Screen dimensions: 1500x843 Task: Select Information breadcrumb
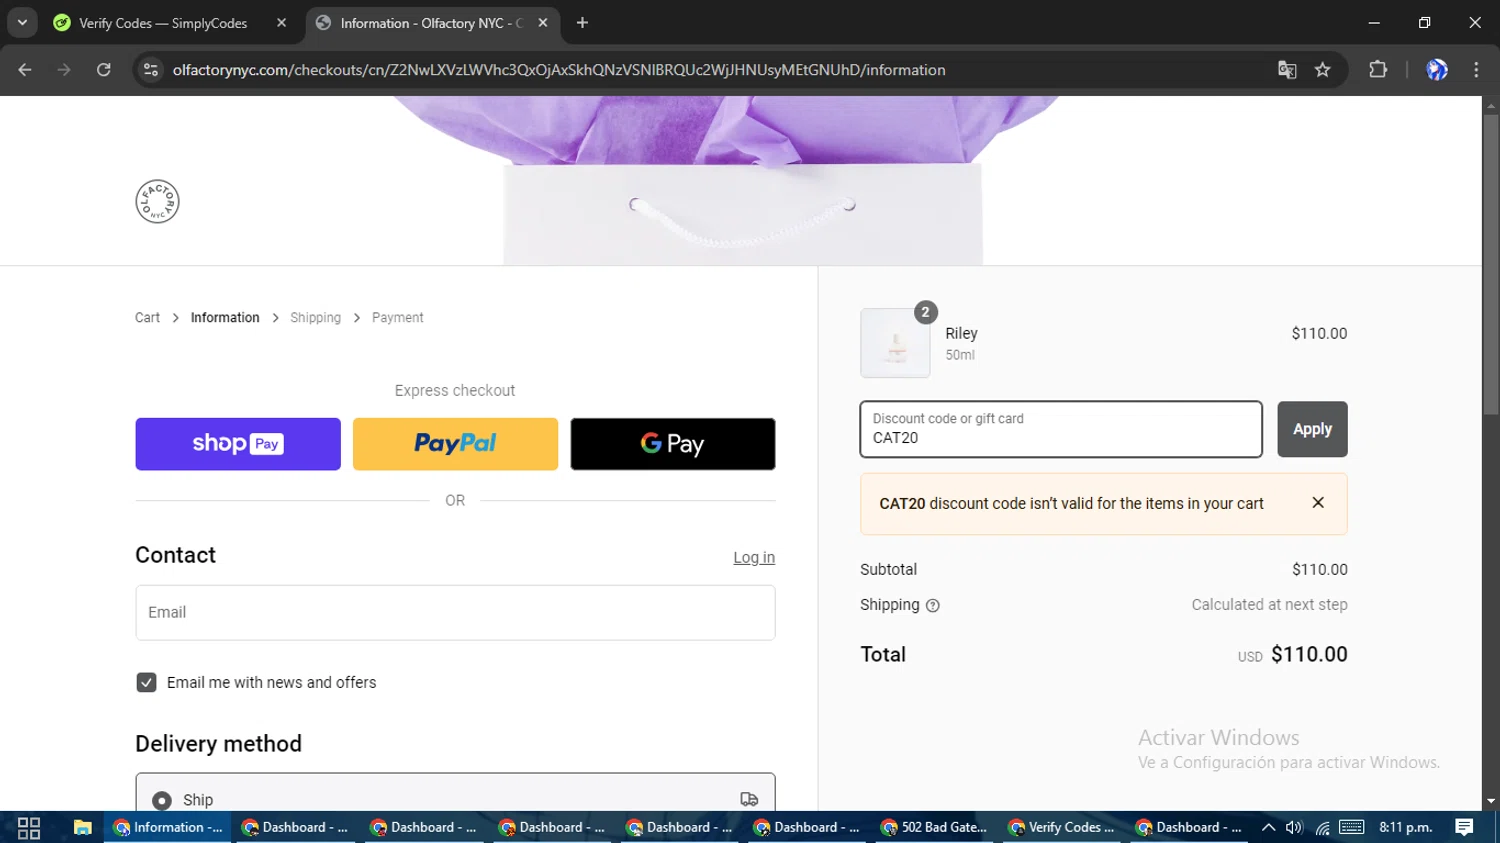tap(225, 317)
